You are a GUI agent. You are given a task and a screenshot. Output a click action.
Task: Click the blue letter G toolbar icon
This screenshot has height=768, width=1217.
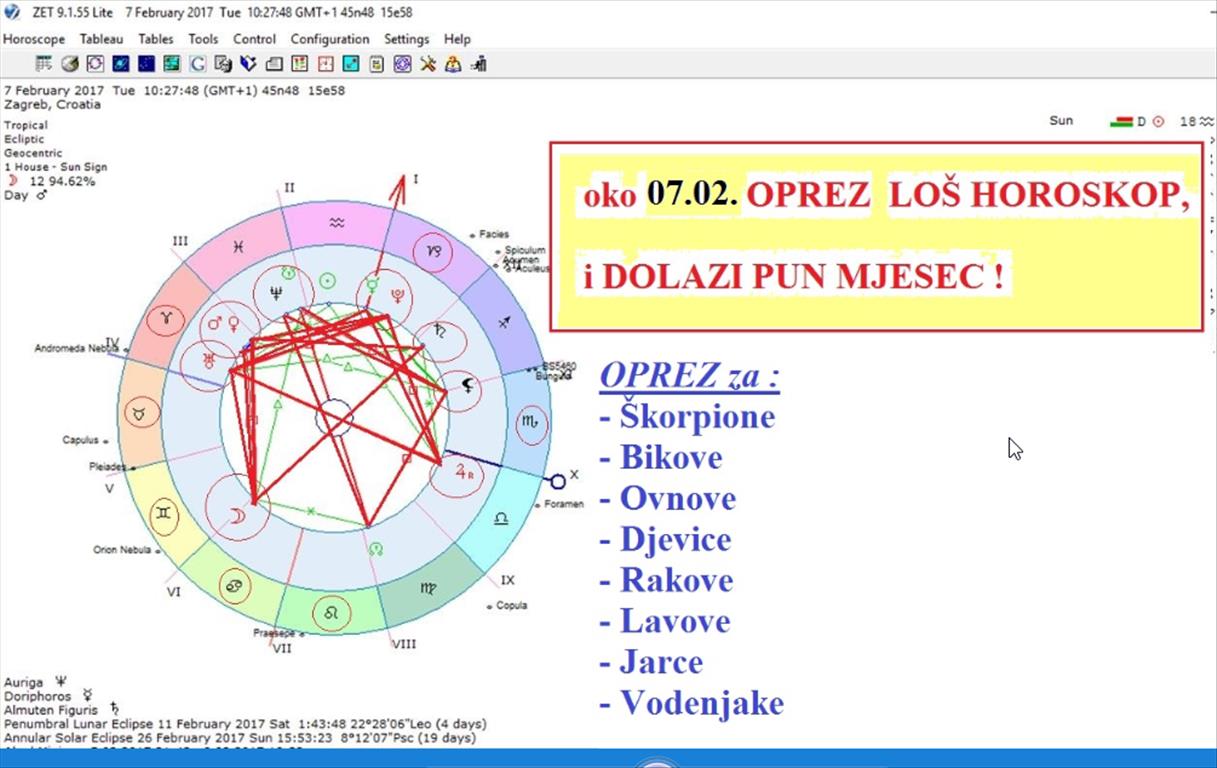tap(198, 64)
